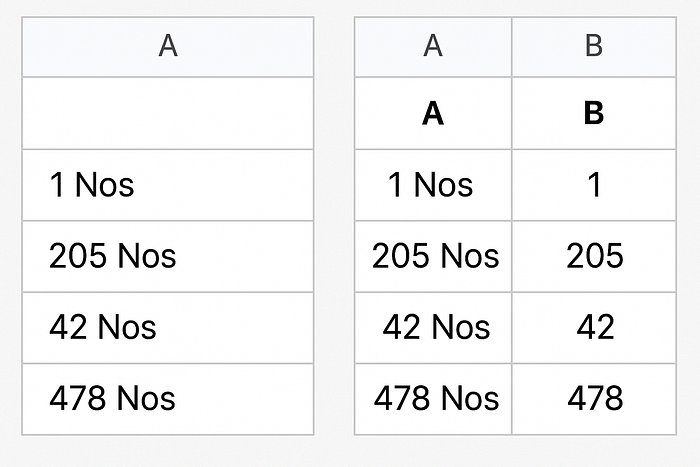This screenshot has width=700, height=467.
Task: Select the "42 Nos" cell in left table
Action: point(168,328)
